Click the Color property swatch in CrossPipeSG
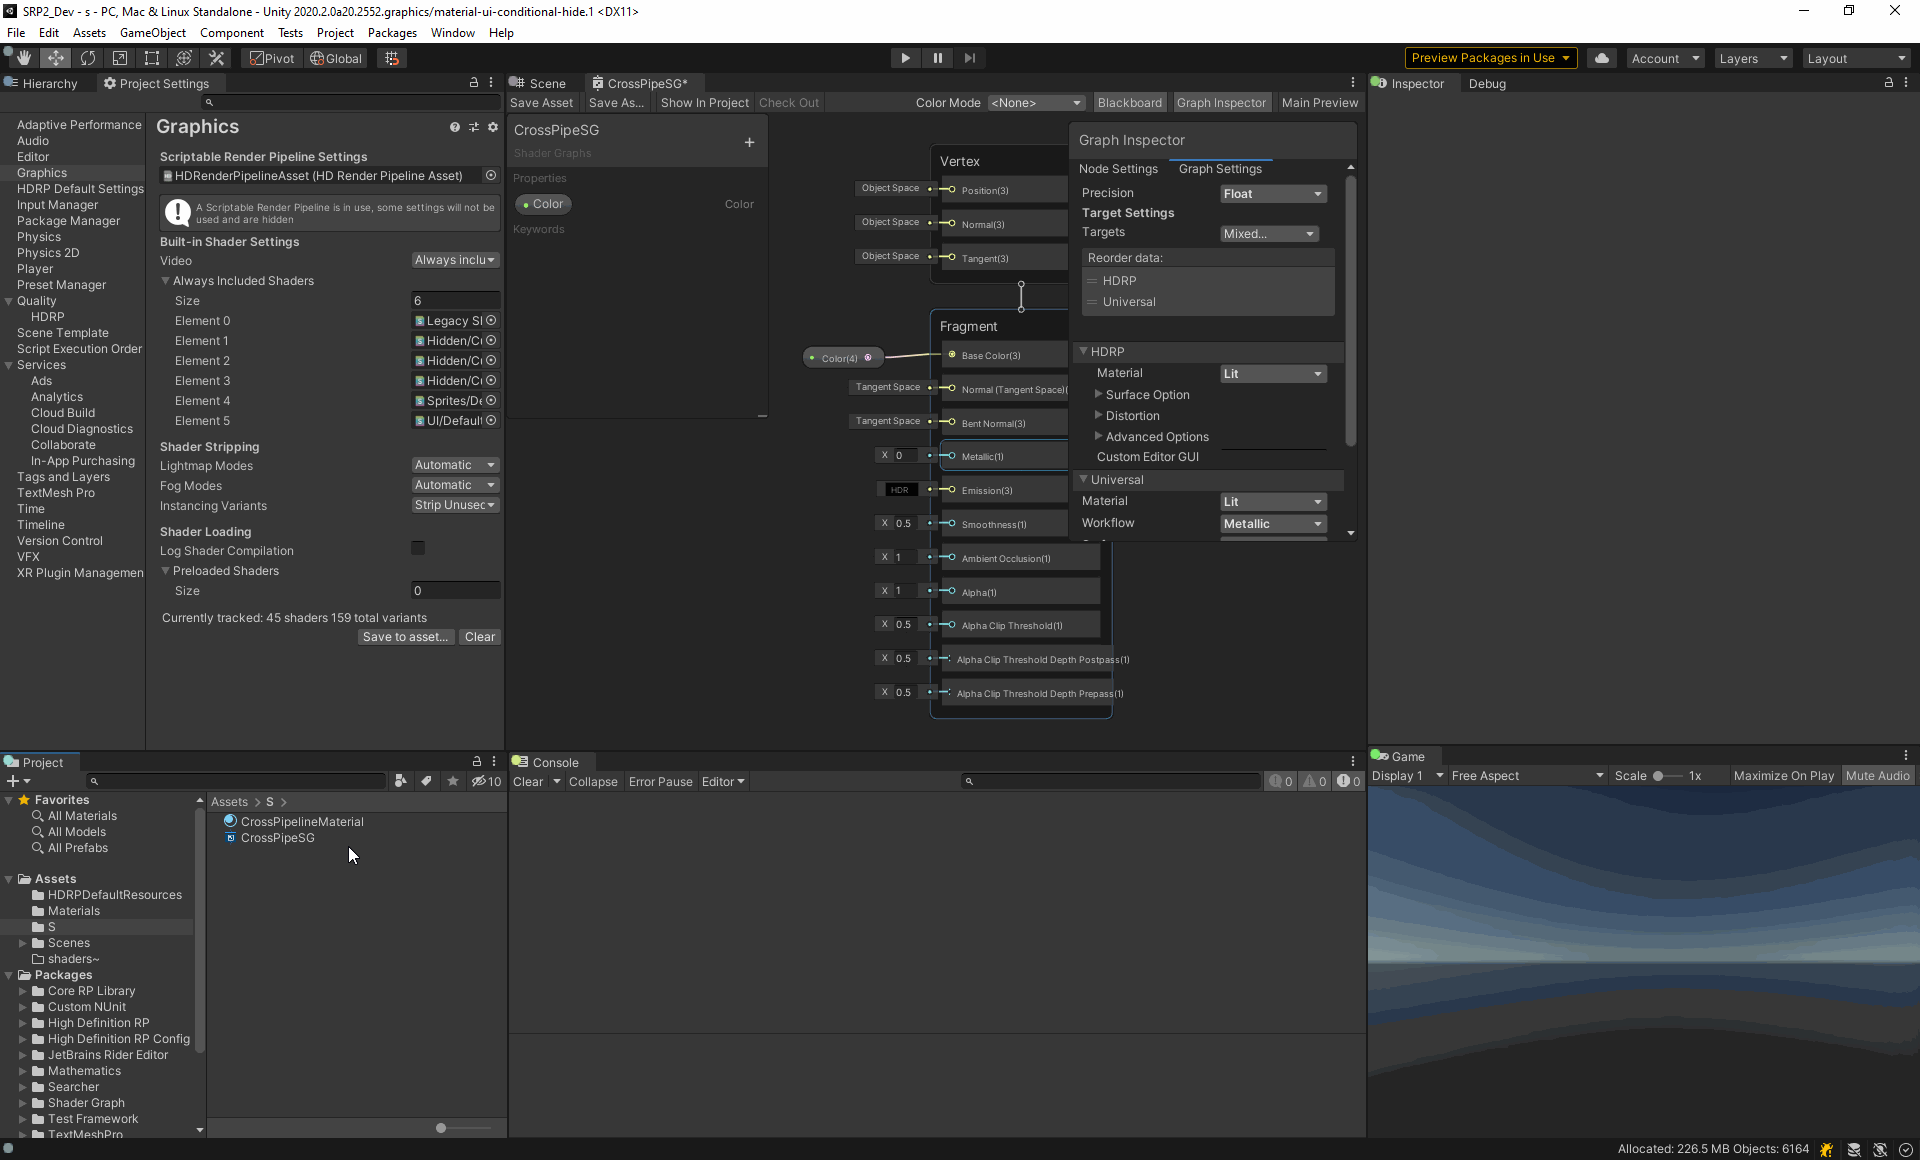1920x1160 pixels. 543,203
